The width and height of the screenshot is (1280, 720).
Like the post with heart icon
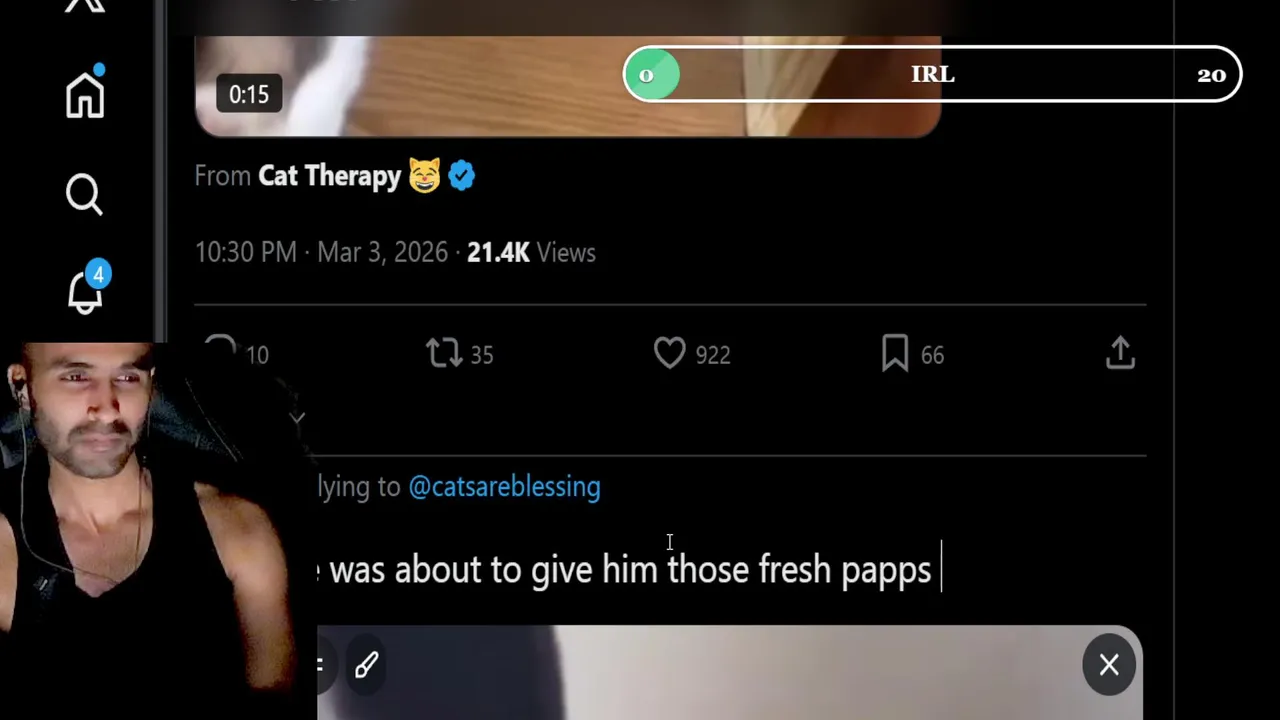[x=670, y=354]
